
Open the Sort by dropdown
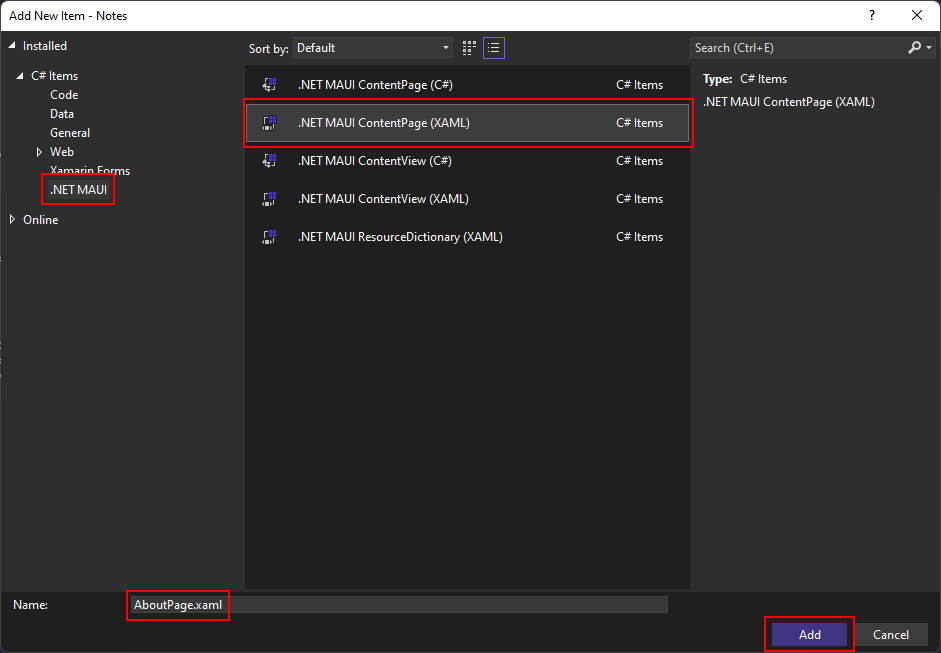(445, 47)
